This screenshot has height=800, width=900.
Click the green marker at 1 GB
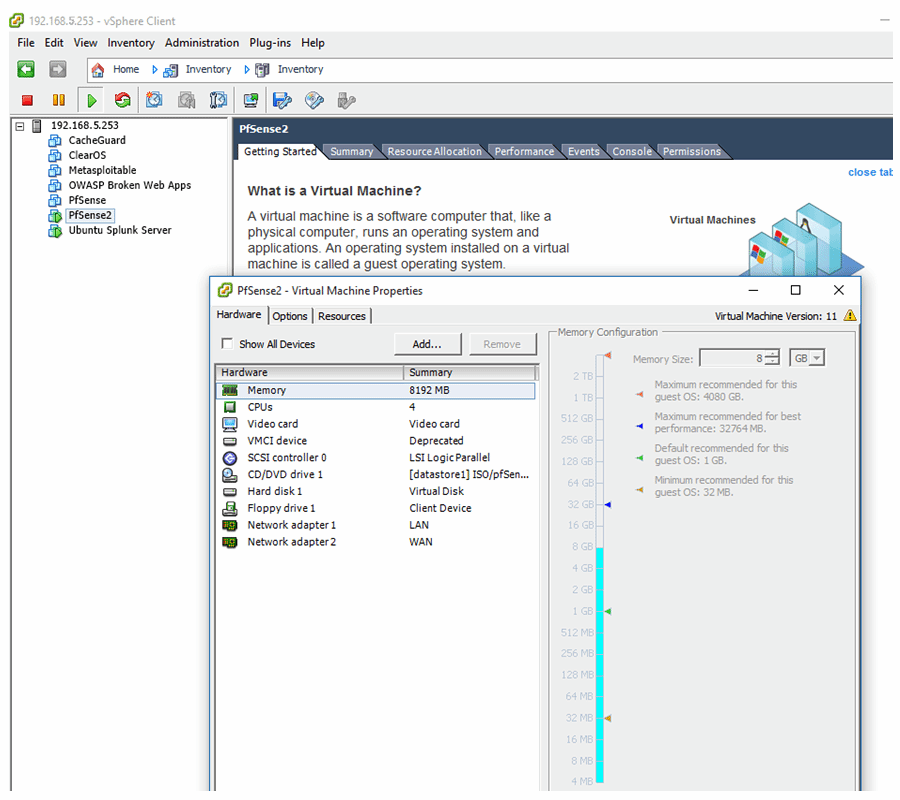coord(608,611)
